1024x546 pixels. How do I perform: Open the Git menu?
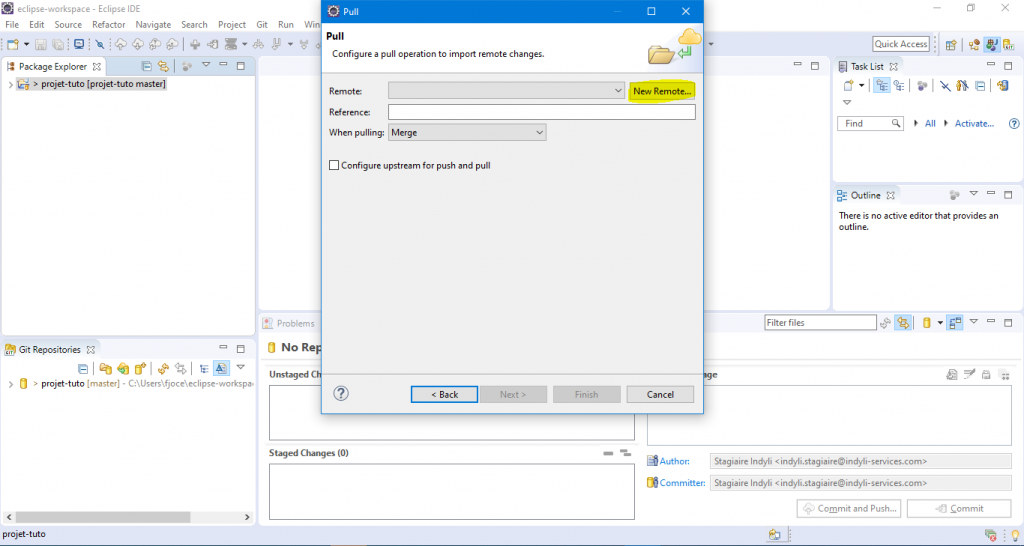click(x=262, y=25)
